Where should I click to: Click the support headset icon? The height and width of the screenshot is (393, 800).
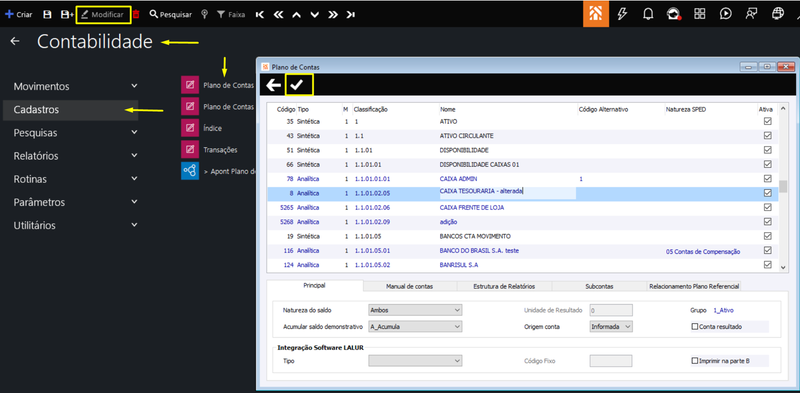pos(673,14)
